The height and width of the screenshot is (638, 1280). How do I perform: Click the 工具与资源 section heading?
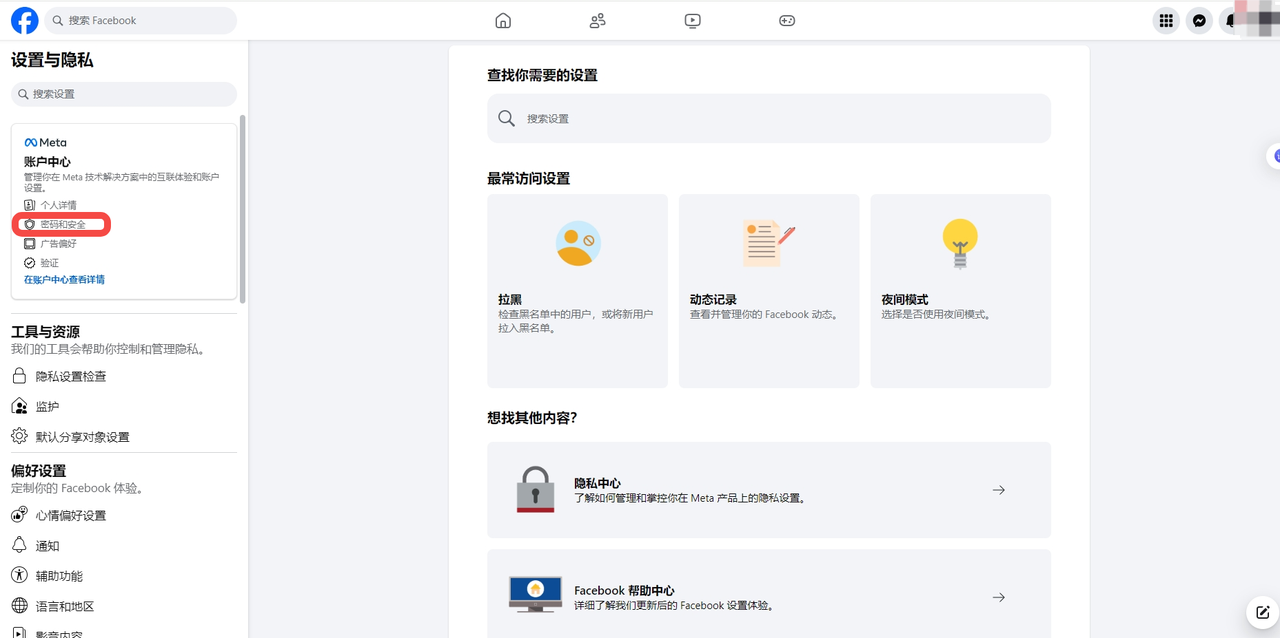coord(45,332)
